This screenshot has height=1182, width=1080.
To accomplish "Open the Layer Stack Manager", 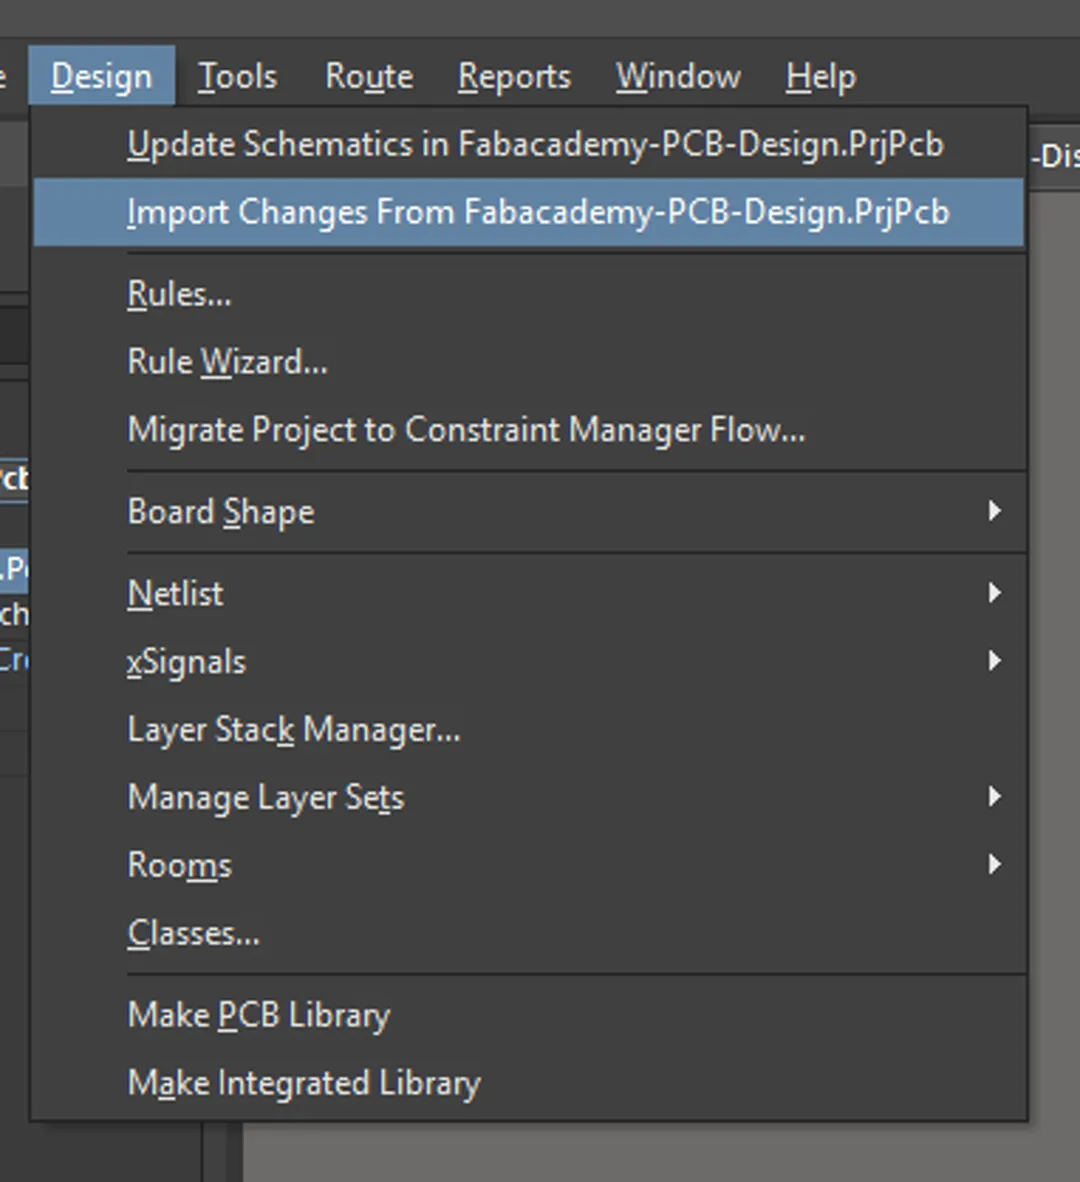I will click(x=293, y=729).
